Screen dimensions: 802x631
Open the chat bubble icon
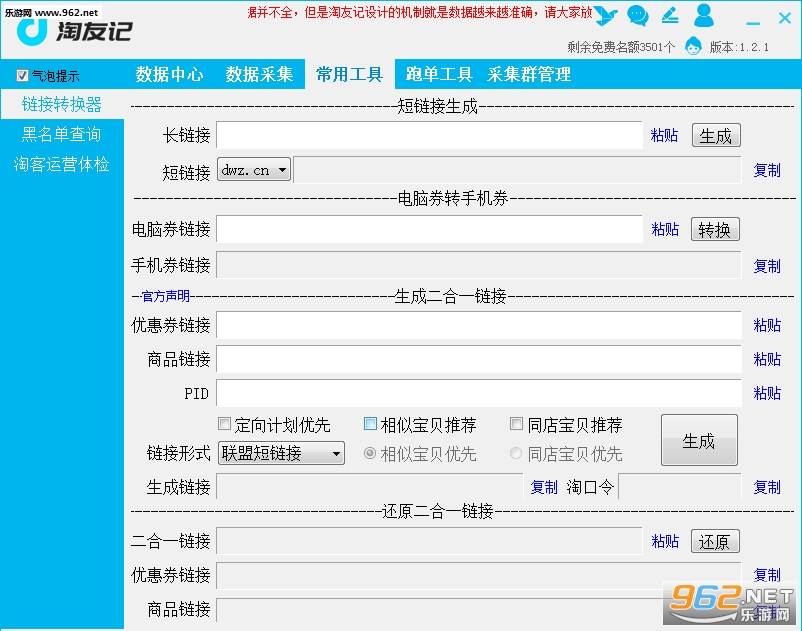(x=637, y=15)
